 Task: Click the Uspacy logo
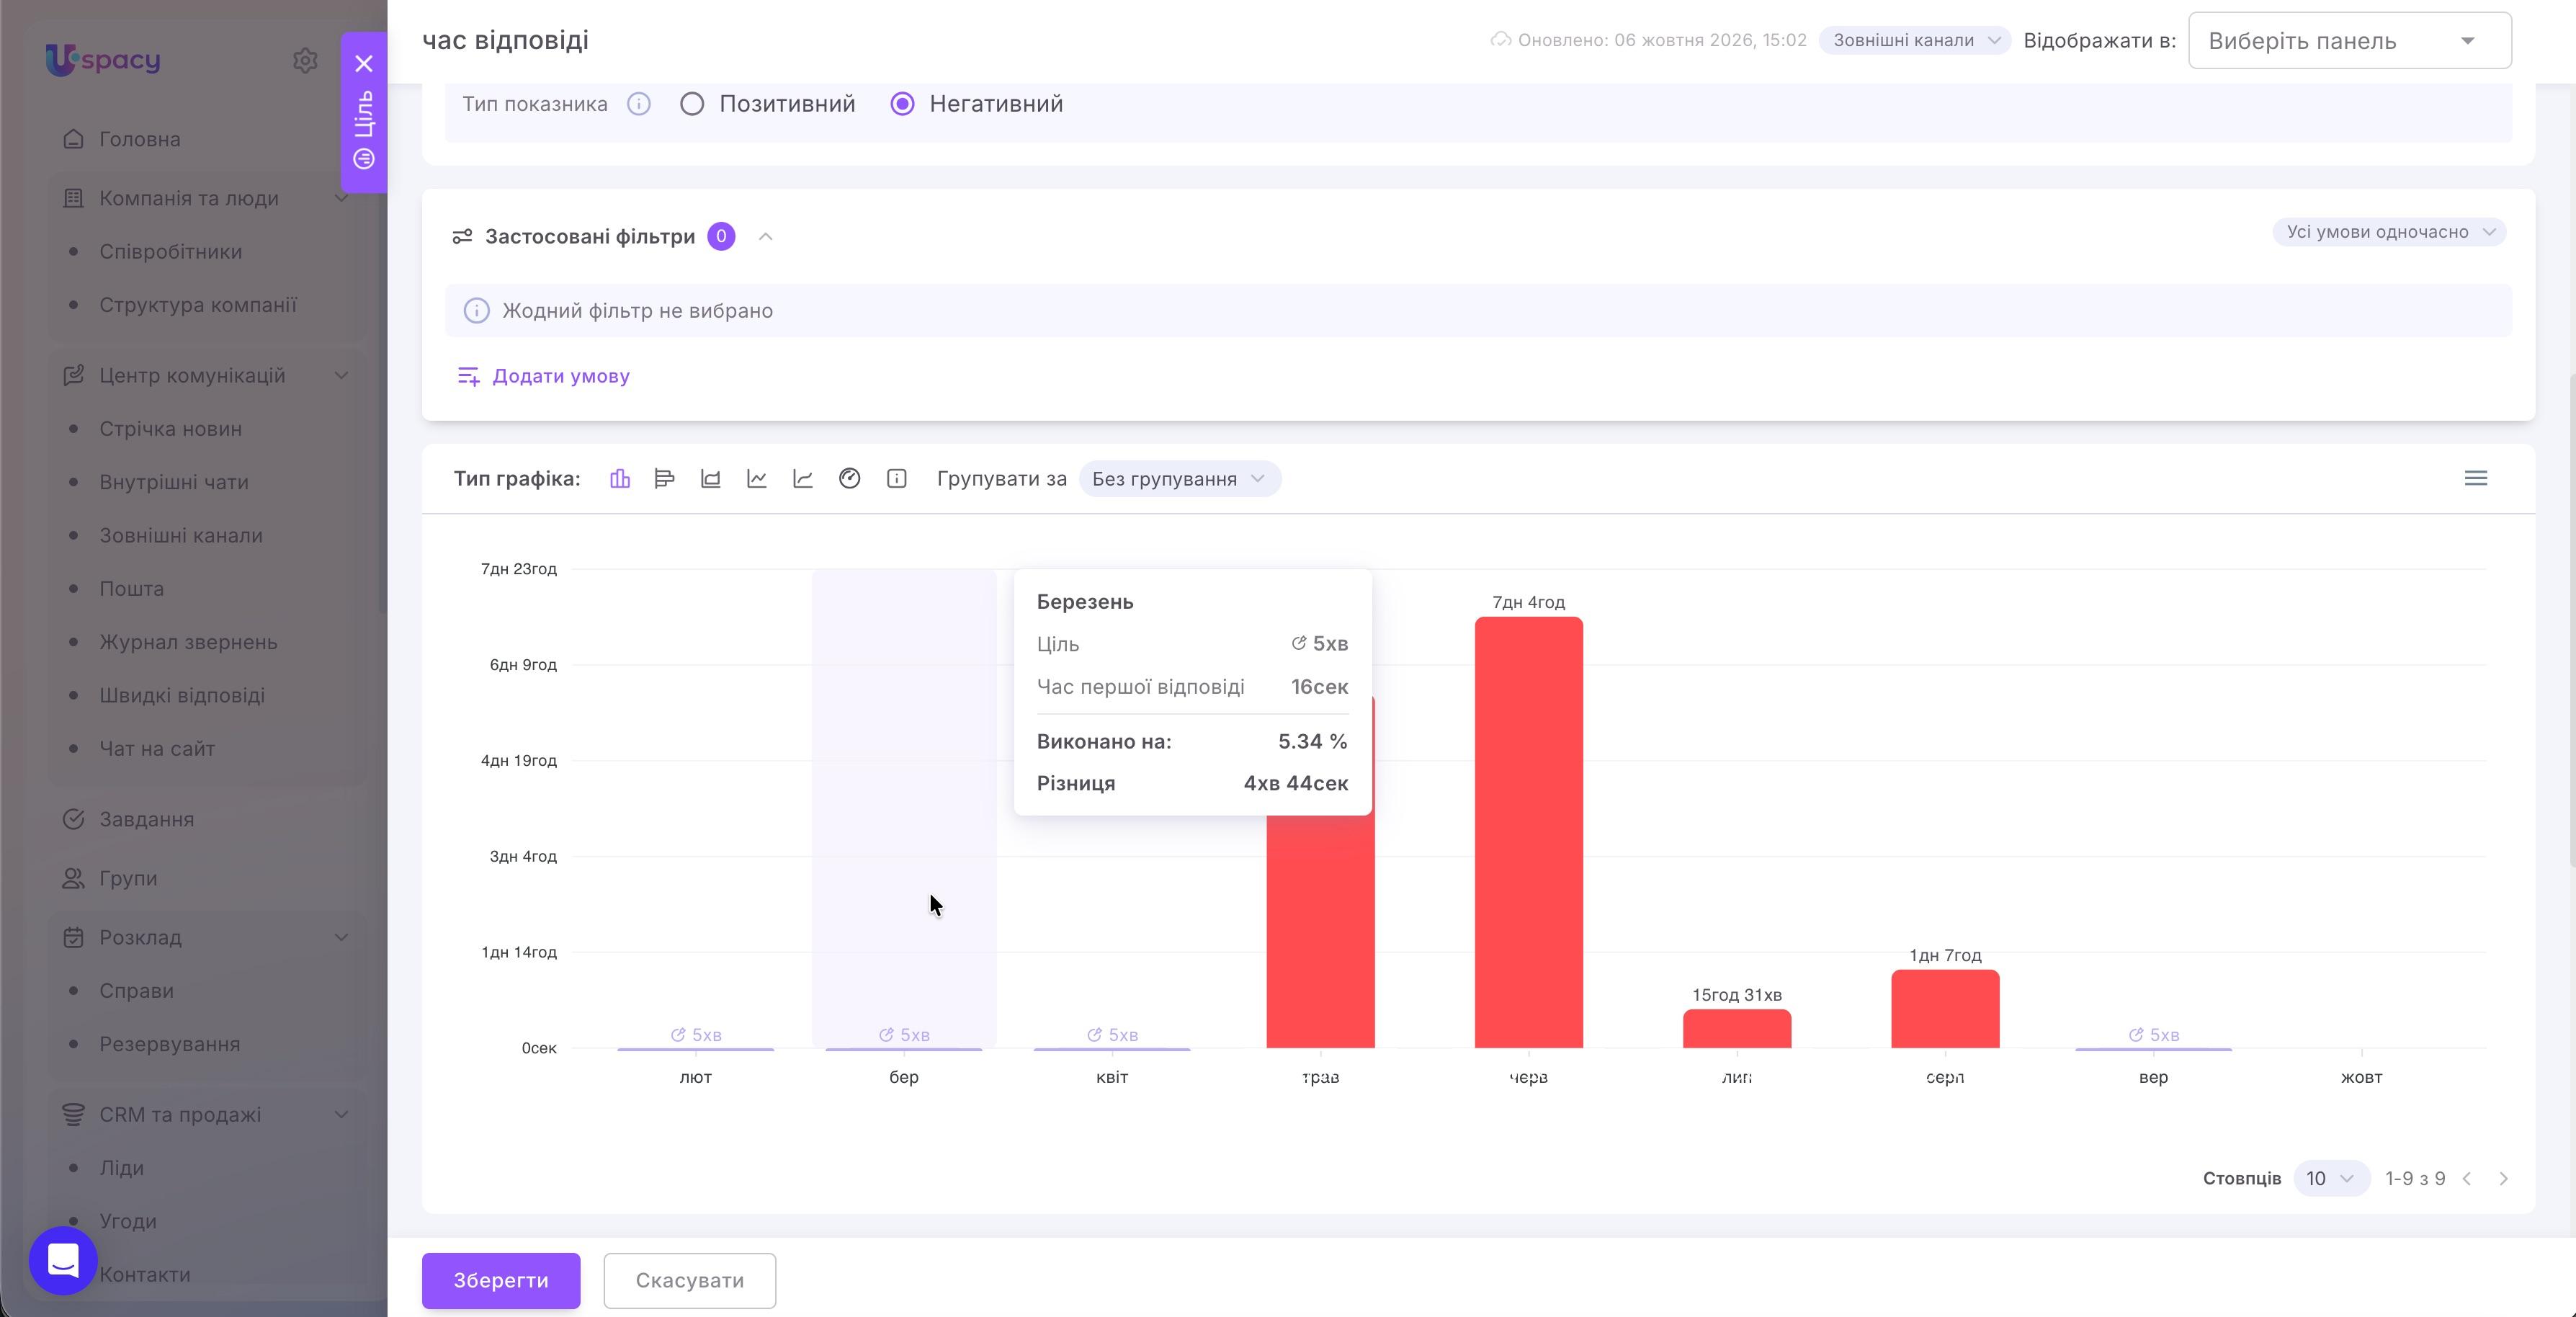[x=103, y=60]
